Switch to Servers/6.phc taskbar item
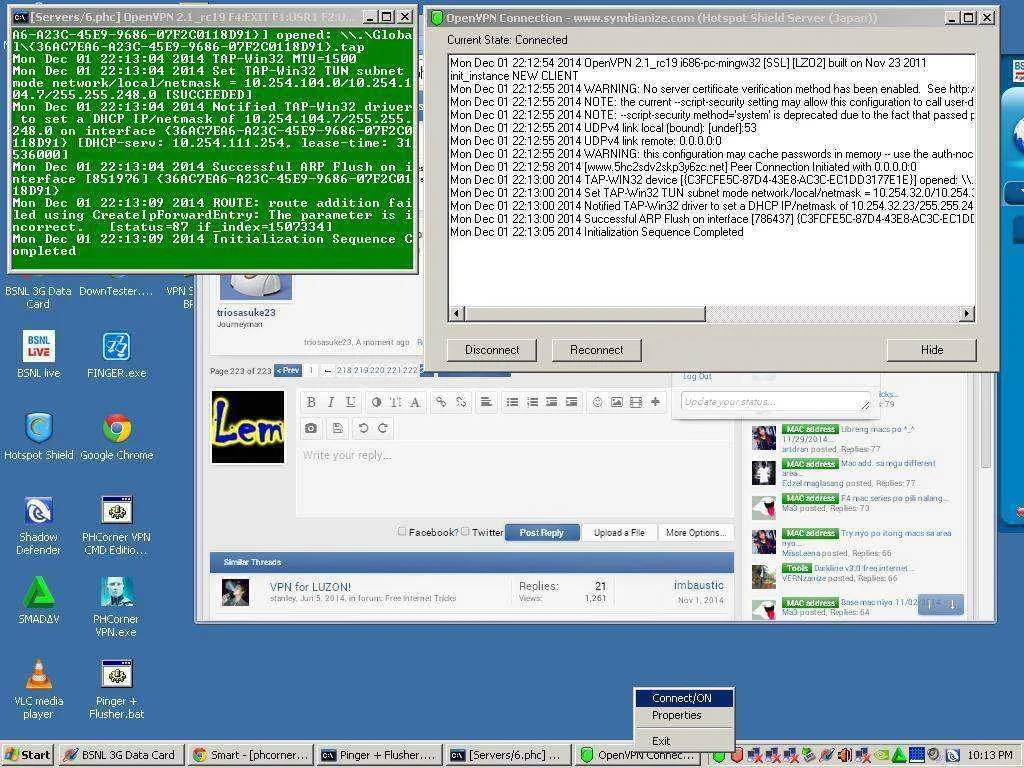The height and width of the screenshot is (768, 1024). point(508,755)
